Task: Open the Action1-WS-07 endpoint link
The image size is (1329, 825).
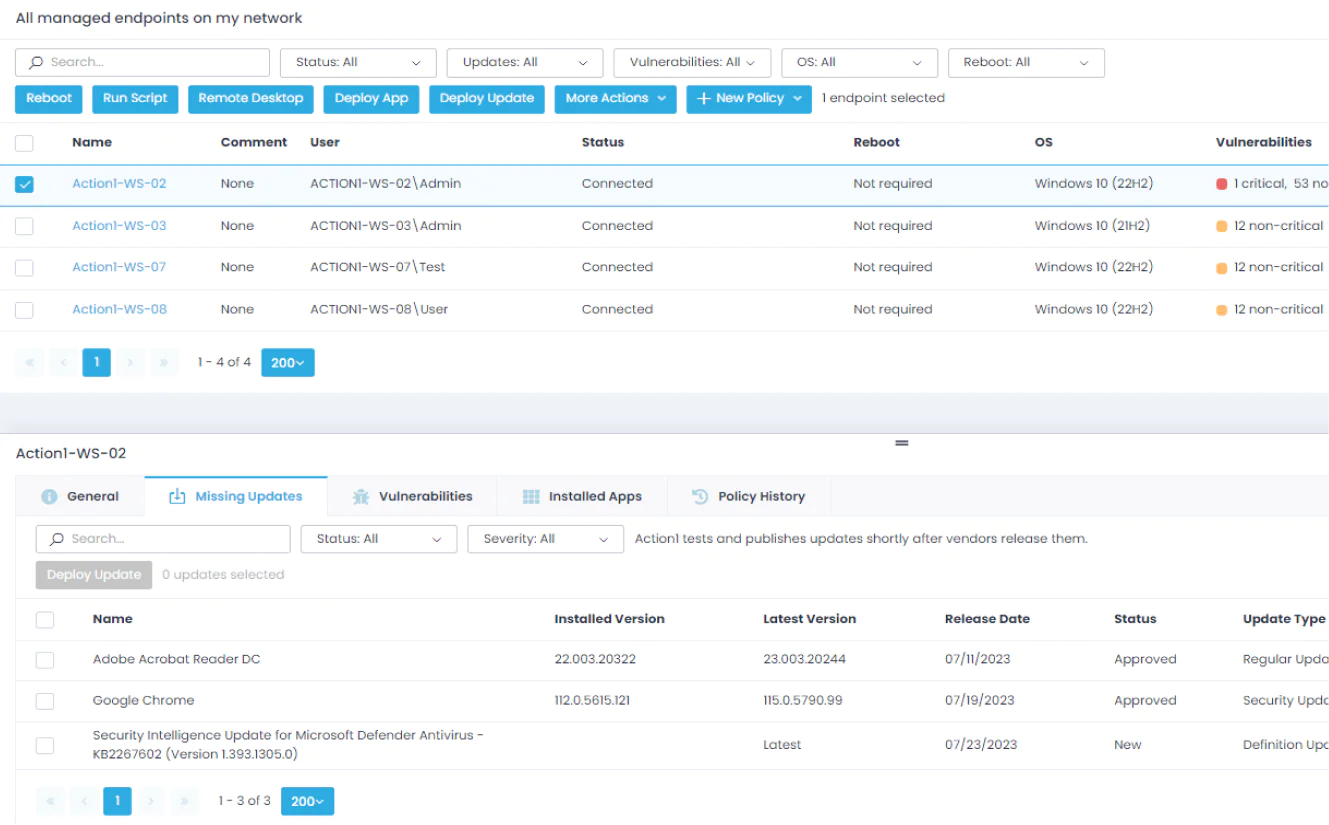Action: click(x=119, y=268)
